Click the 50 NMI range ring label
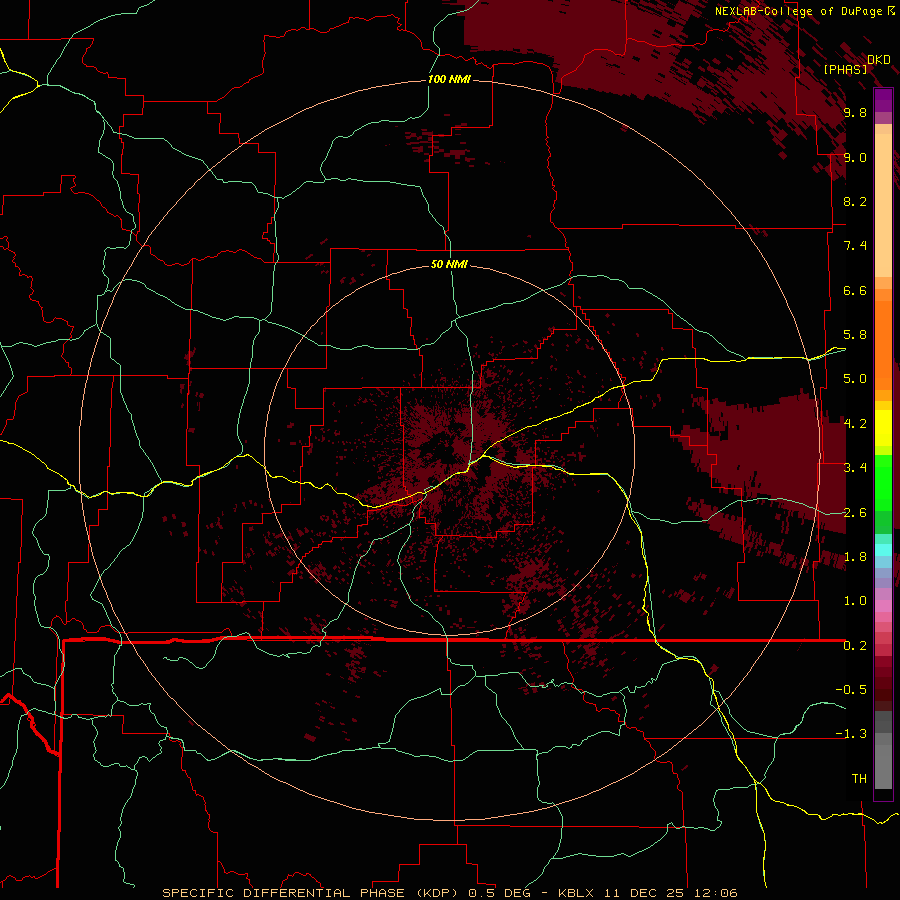Screen dimensions: 900x900 (449, 264)
